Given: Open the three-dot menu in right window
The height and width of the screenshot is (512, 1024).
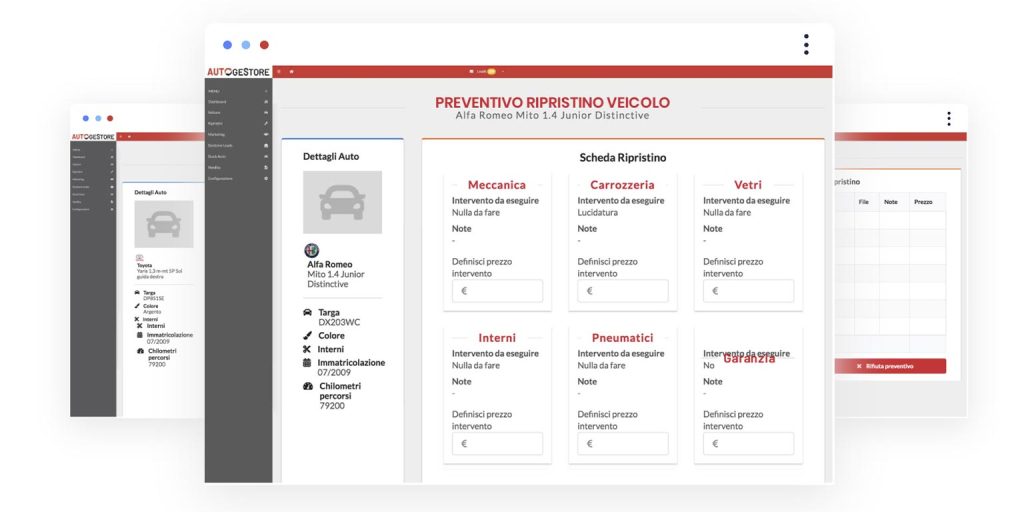Looking at the screenshot, I should coord(948,119).
